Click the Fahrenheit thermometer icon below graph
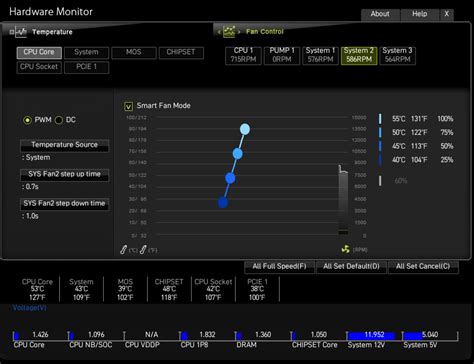Screen dimensions: 474x364 [x=143, y=250]
